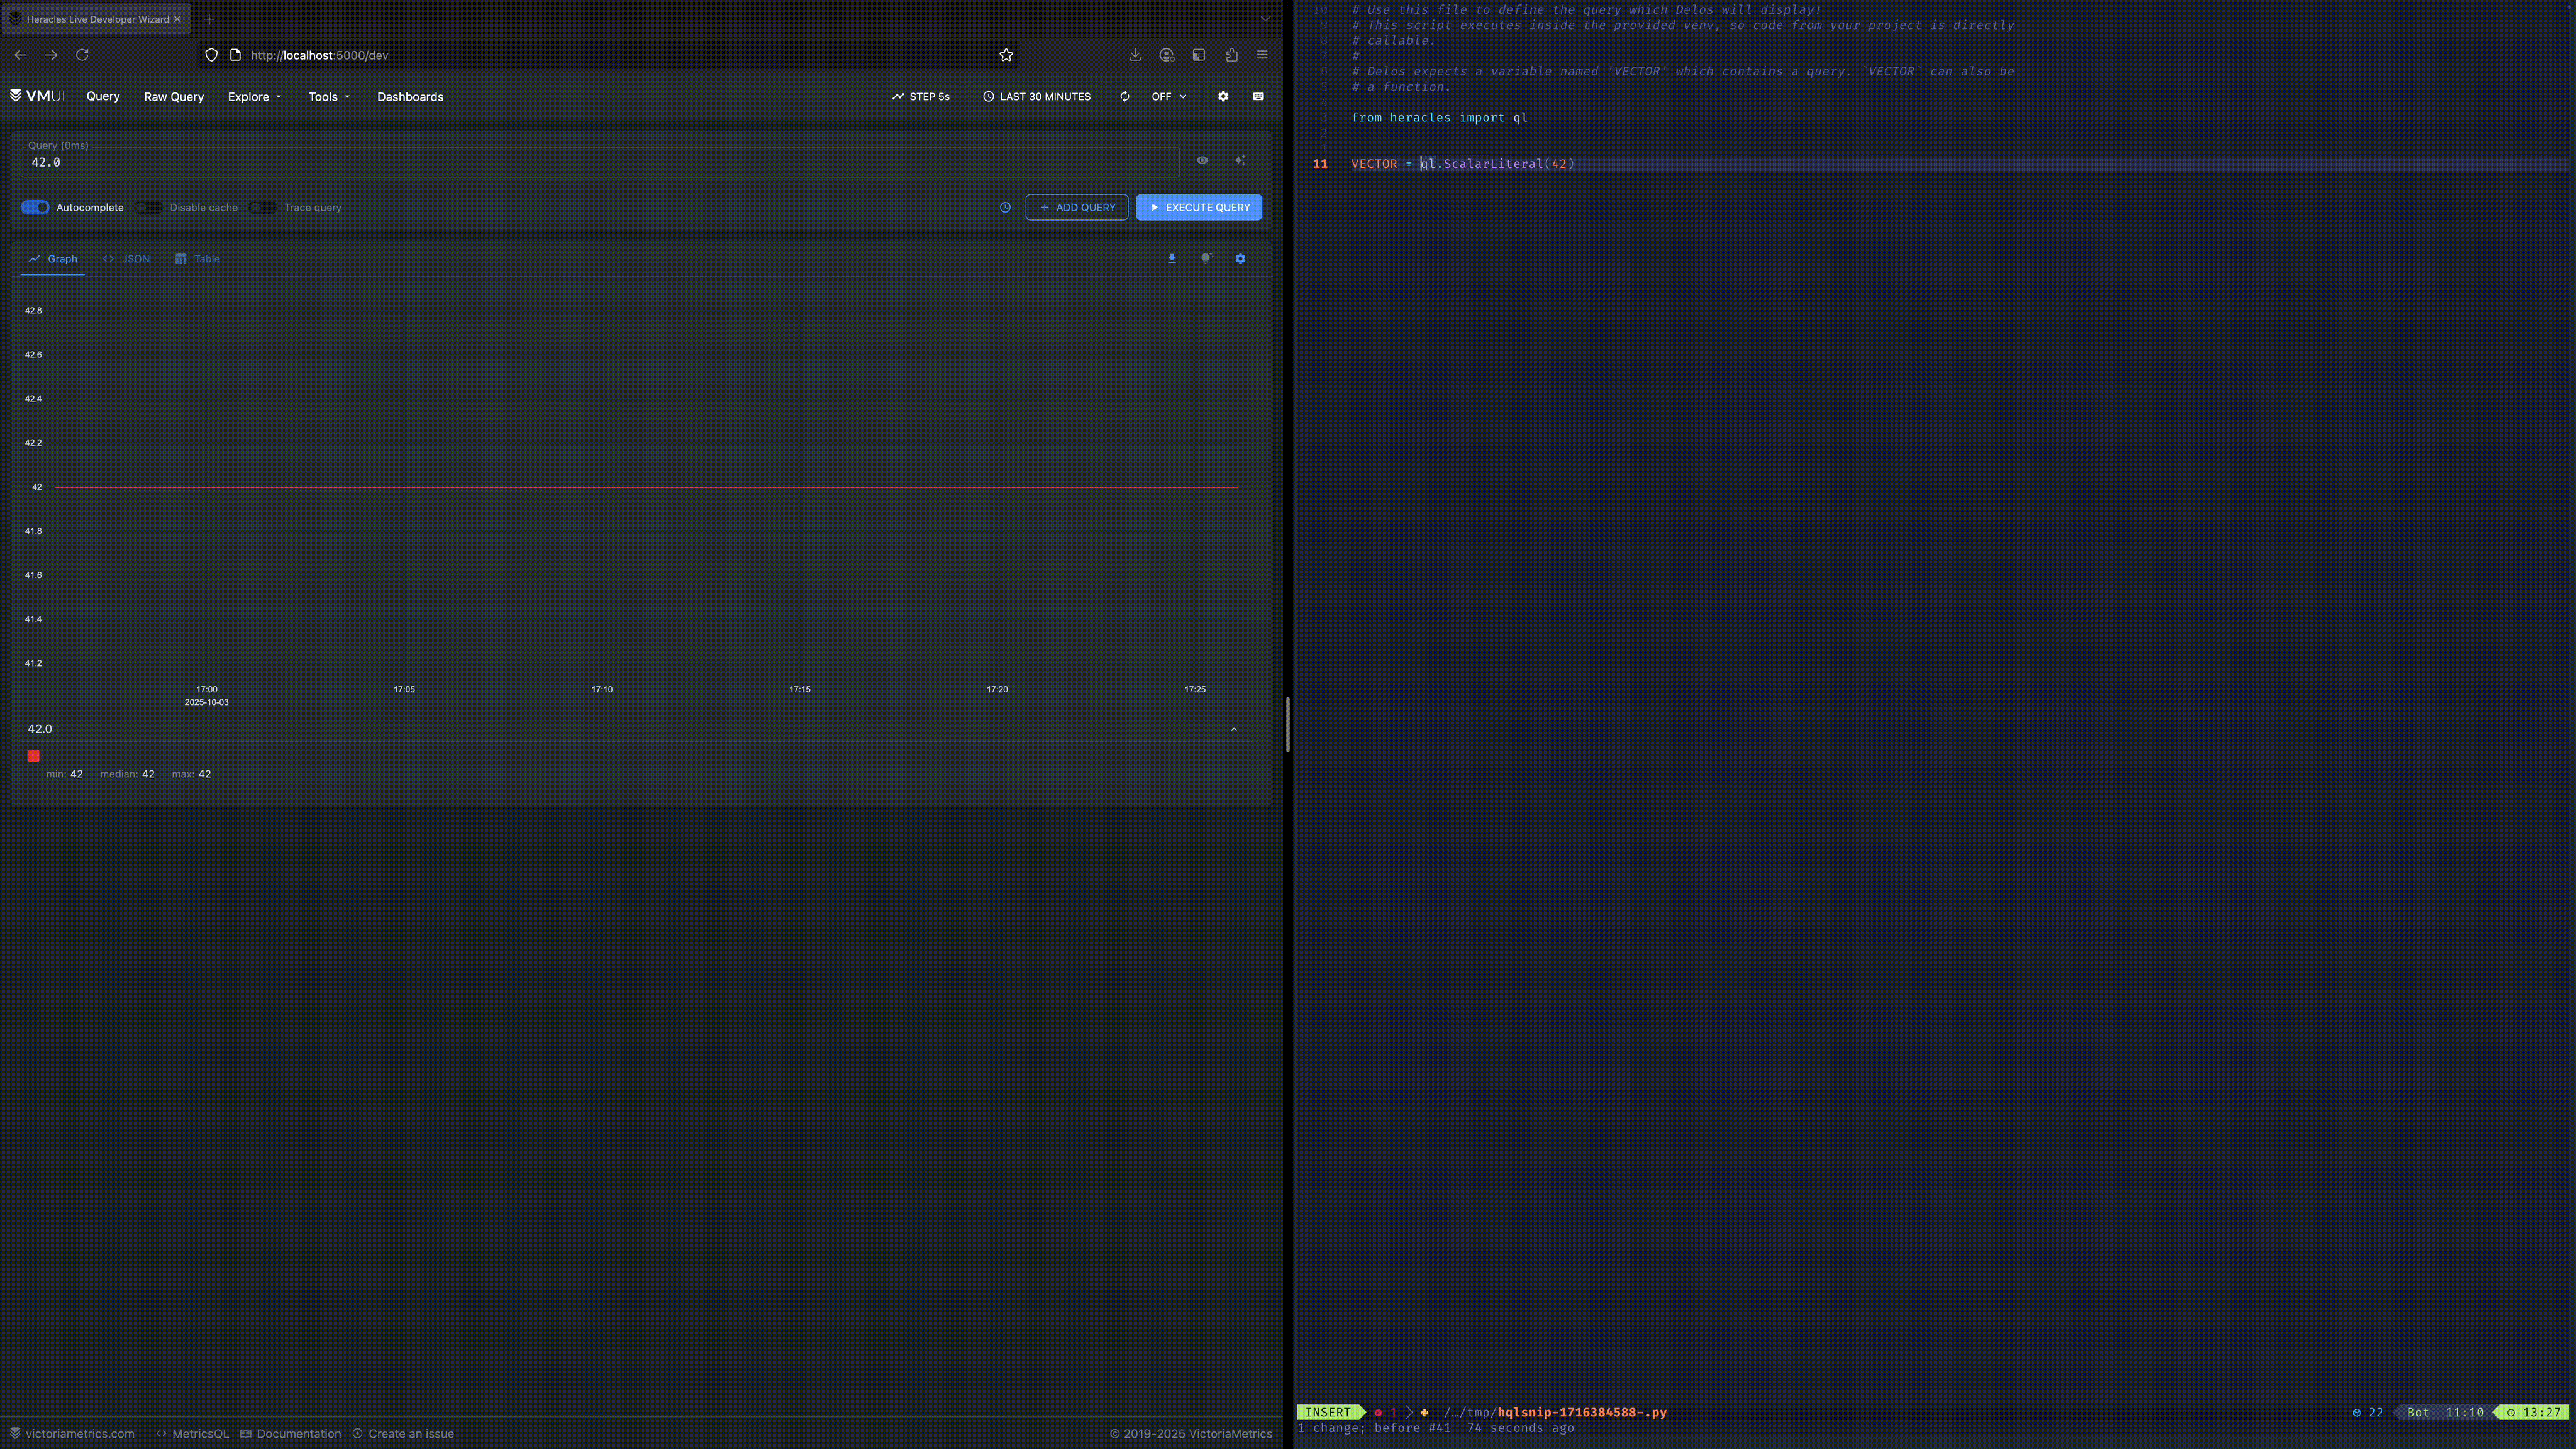This screenshot has width=2576, height=1449.
Task: Click the prettify query sparkle icon
Action: click(1240, 160)
